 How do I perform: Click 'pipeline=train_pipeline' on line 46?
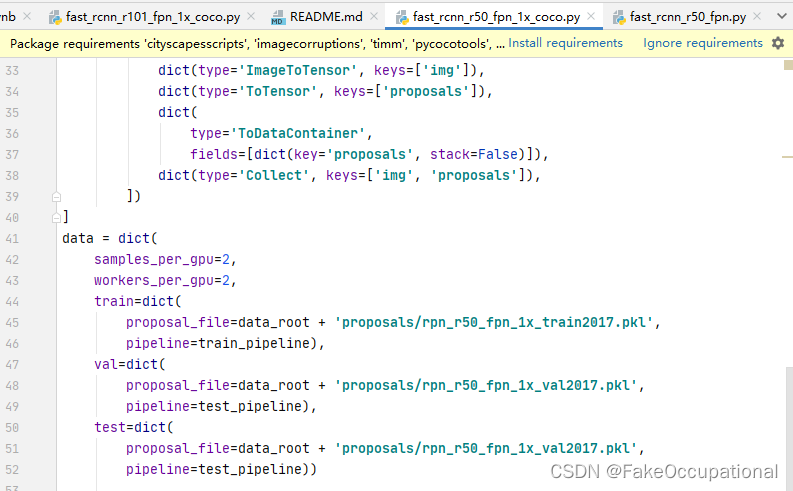217,344
